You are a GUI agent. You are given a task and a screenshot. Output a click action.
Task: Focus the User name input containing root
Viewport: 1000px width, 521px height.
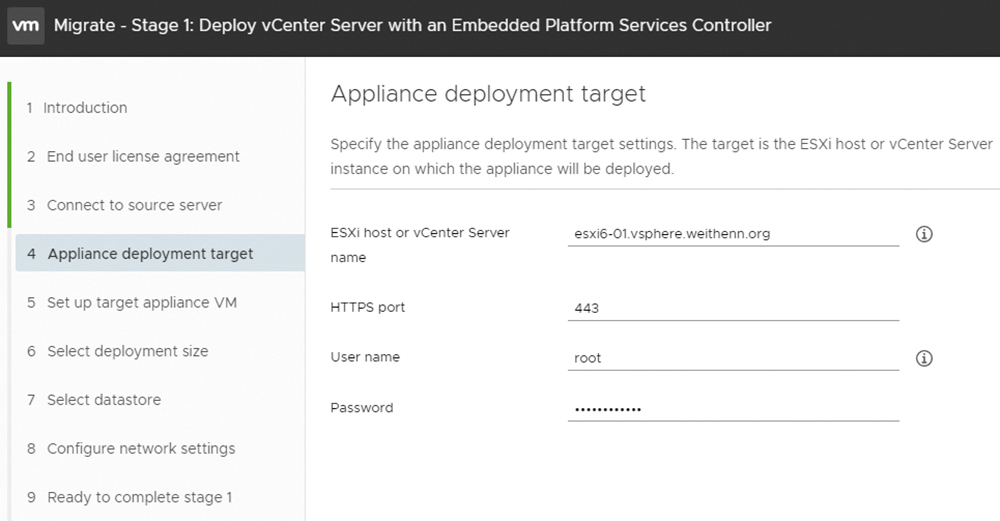(x=733, y=358)
